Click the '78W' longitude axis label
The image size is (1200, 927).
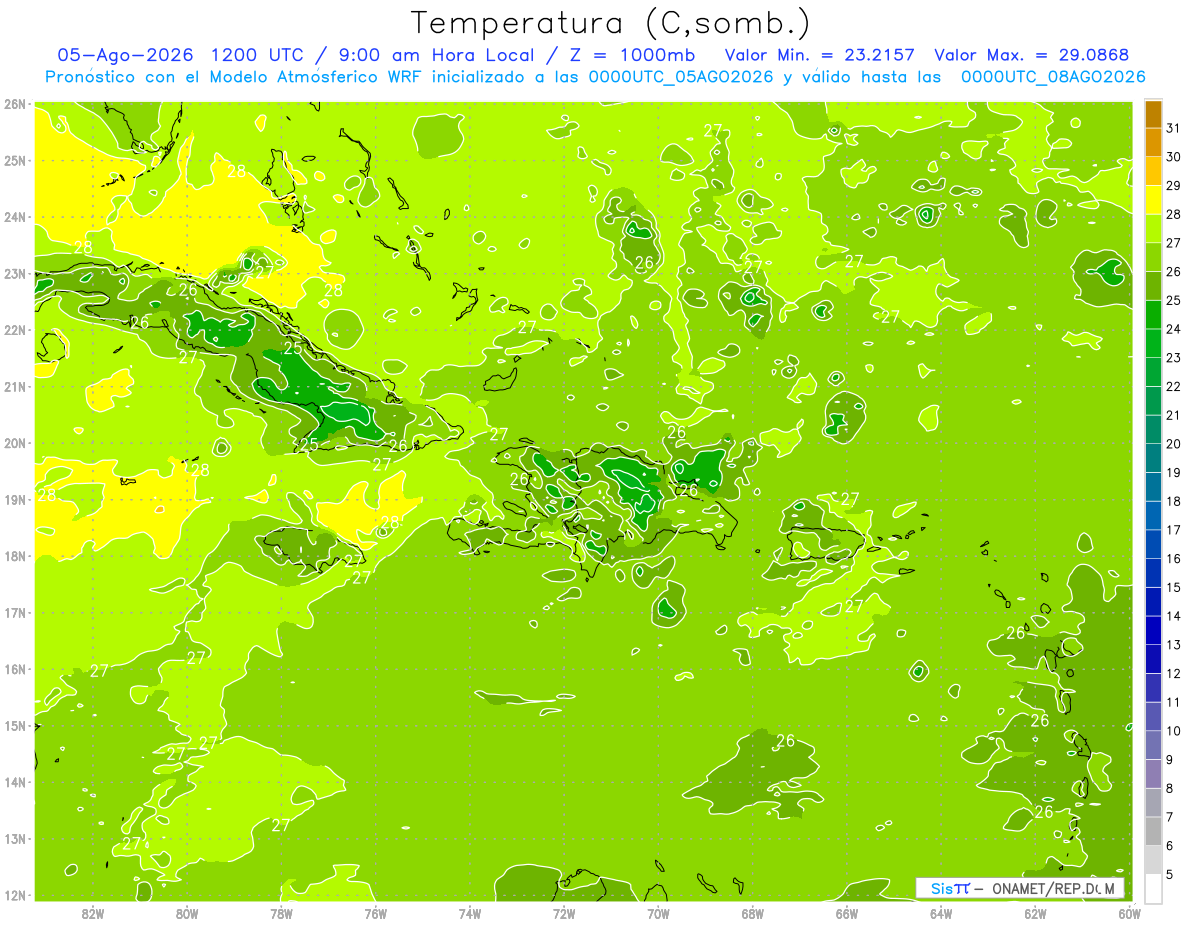(281, 913)
